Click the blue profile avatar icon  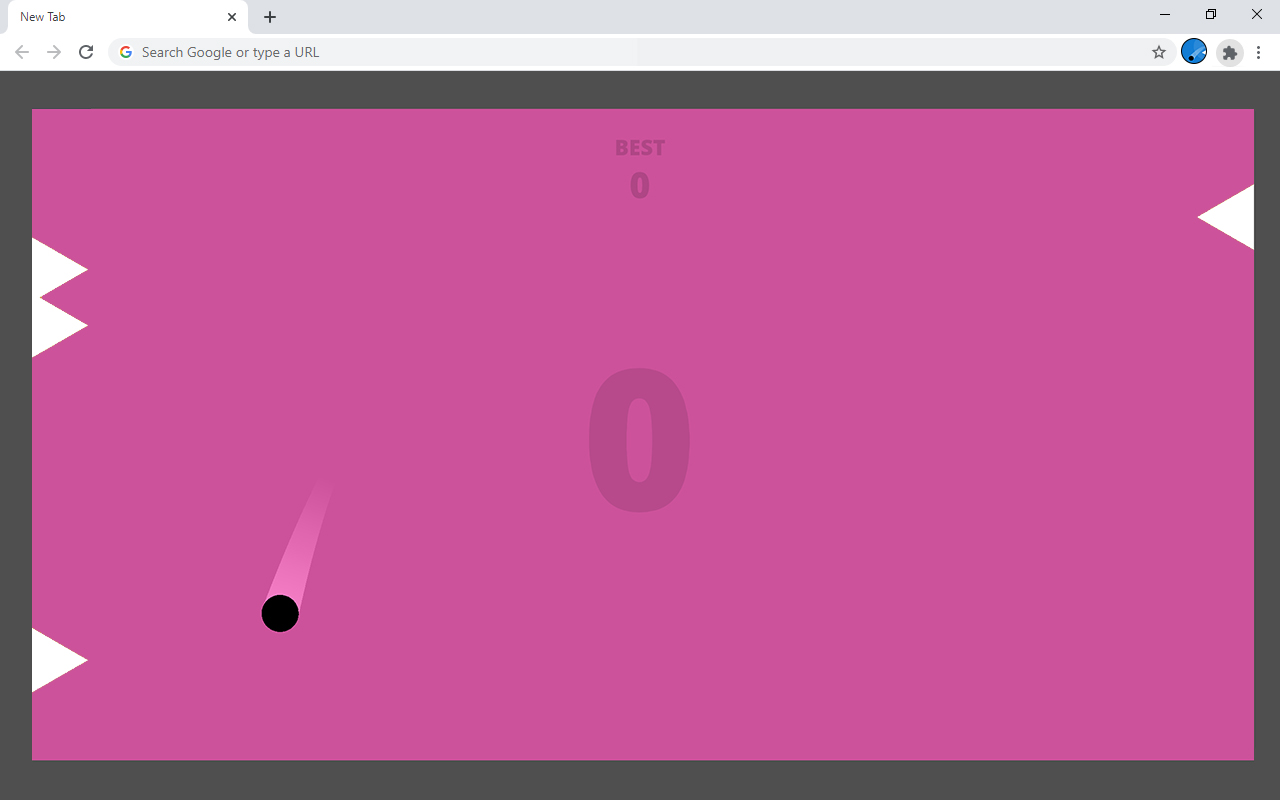click(1193, 52)
